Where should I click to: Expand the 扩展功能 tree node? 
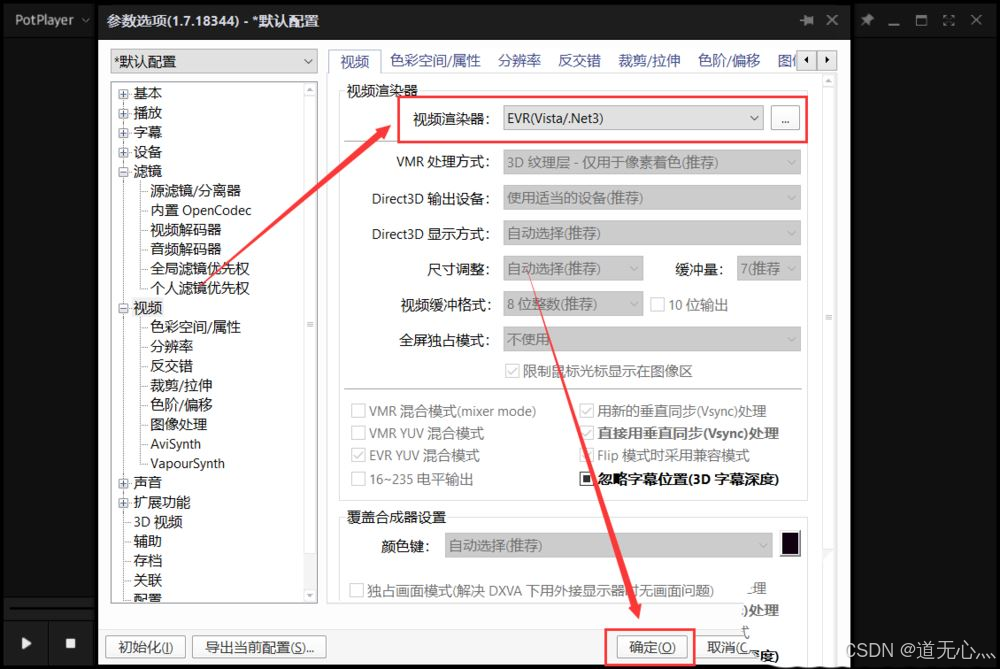(x=123, y=503)
